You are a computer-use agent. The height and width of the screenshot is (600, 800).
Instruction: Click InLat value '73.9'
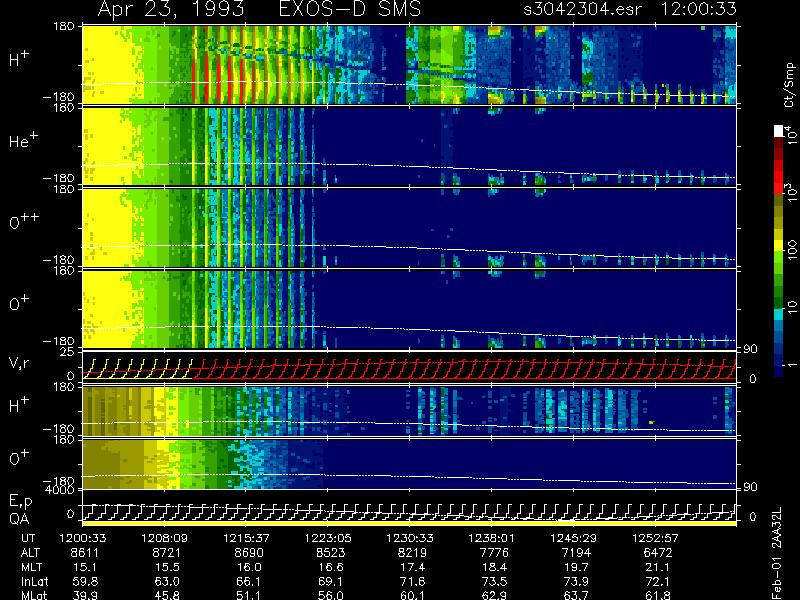point(576,581)
